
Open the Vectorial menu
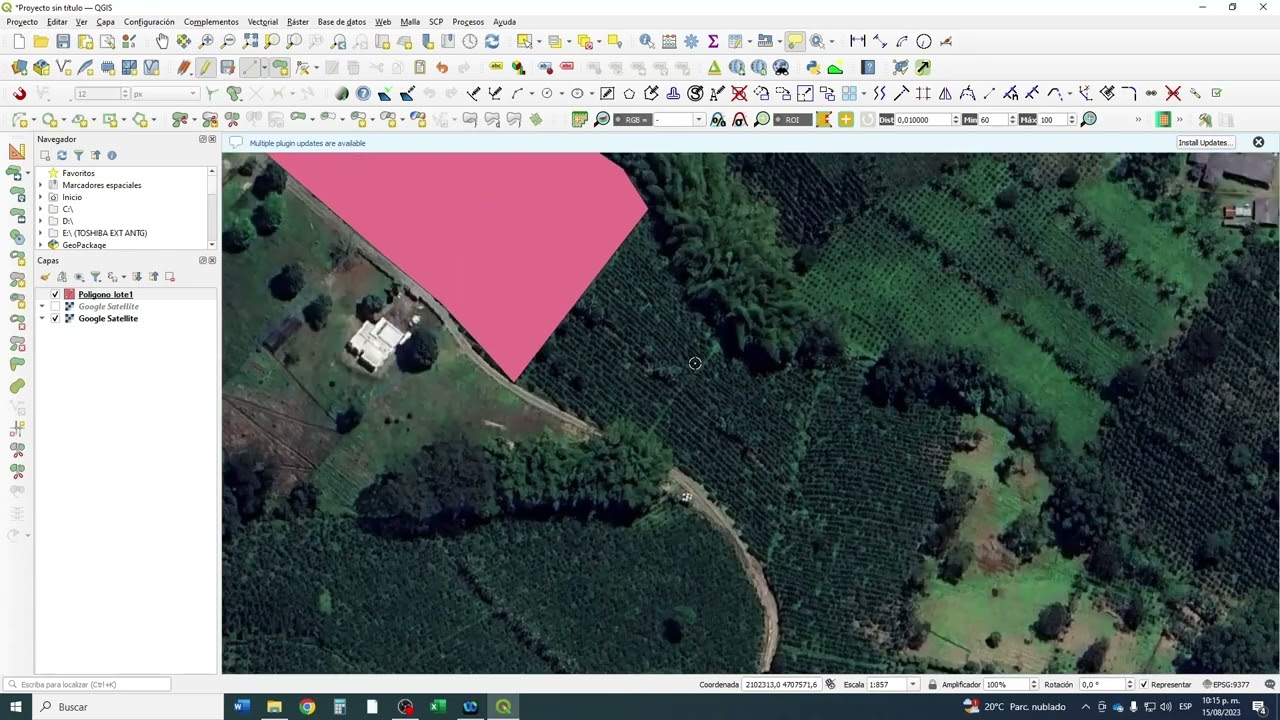(x=263, y=21)
